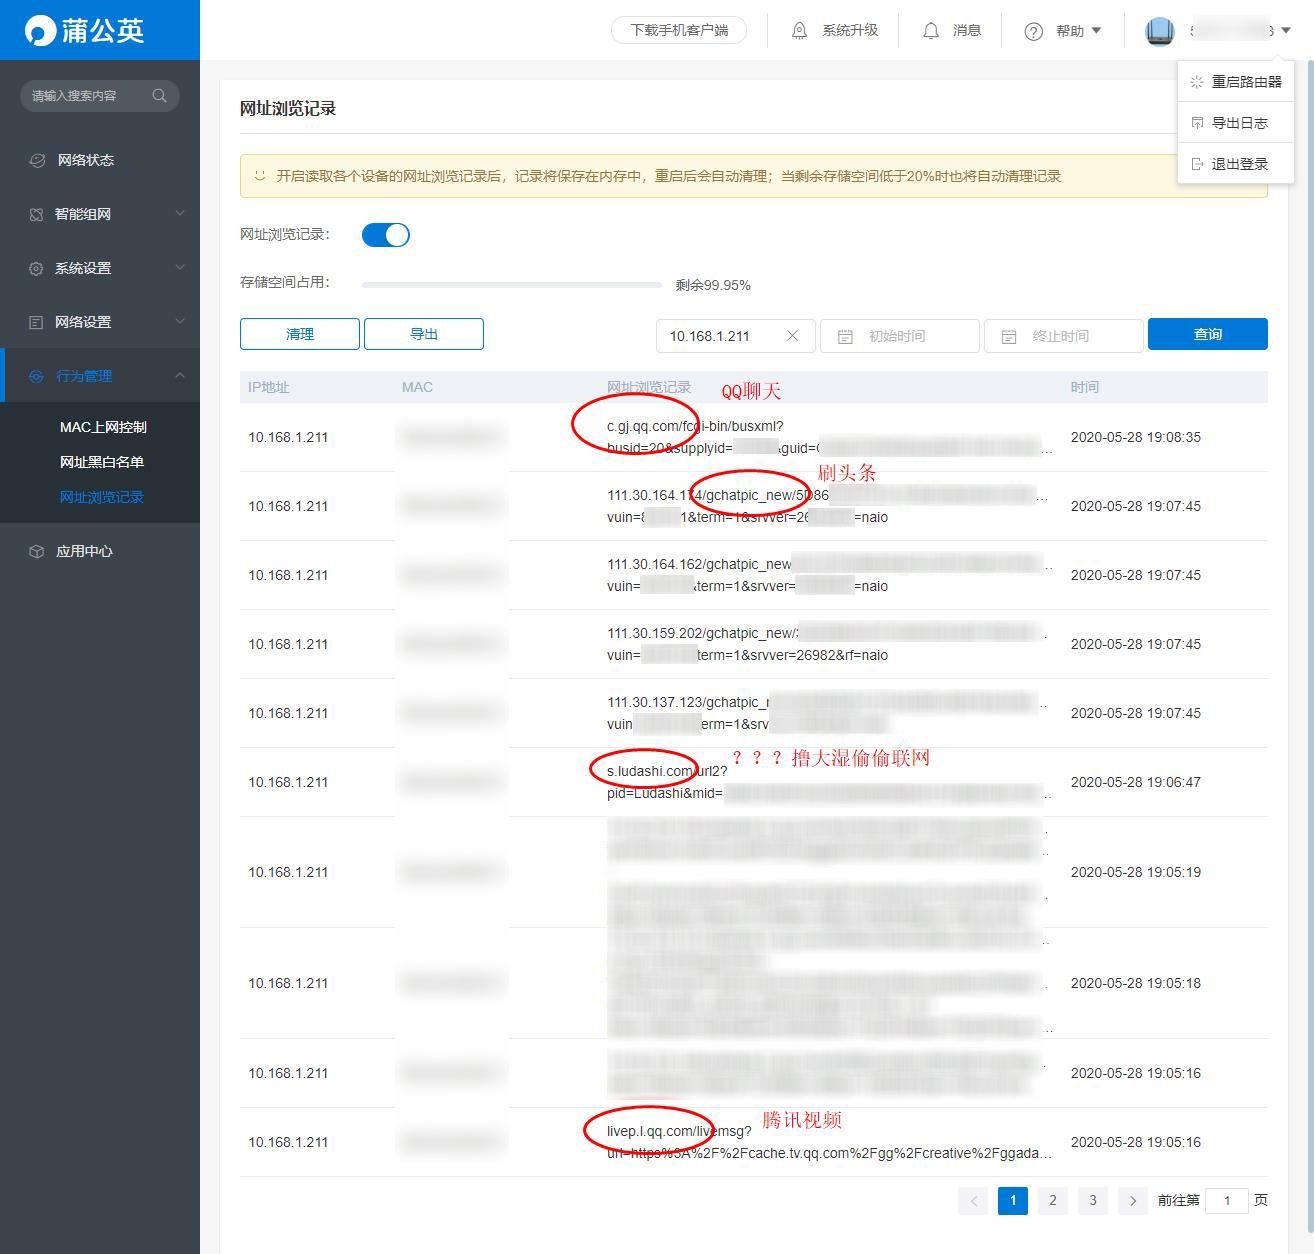Viewport: 1314px width, 1254px height.
Task: Click the 终止时间 end time field
Action: tap(1072, 336)
